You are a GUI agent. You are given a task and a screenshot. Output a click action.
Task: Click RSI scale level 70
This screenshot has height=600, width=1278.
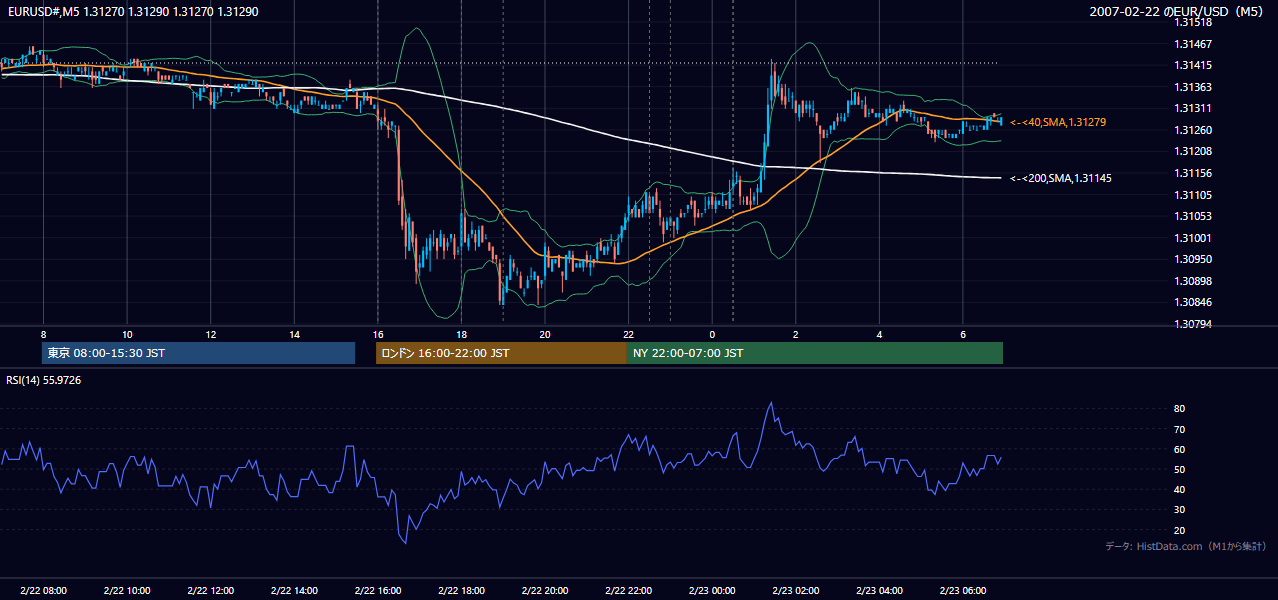click(x=1180, y=429)
